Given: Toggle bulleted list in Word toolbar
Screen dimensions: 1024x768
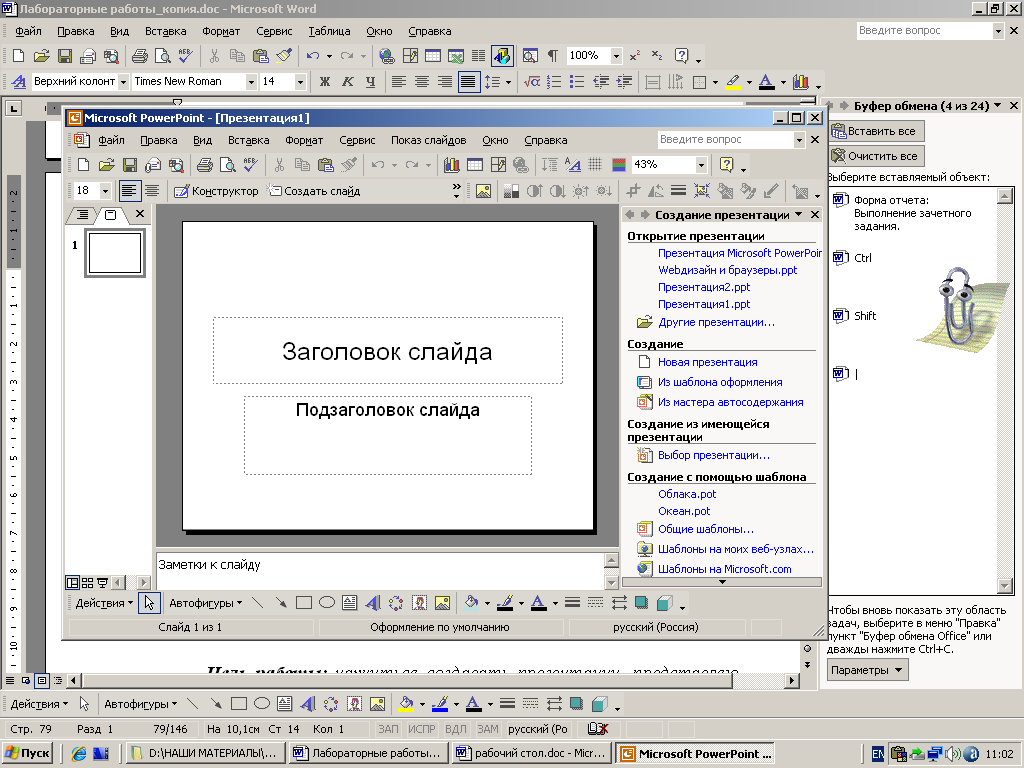Looking at the screenshot, I should (577, 82).
